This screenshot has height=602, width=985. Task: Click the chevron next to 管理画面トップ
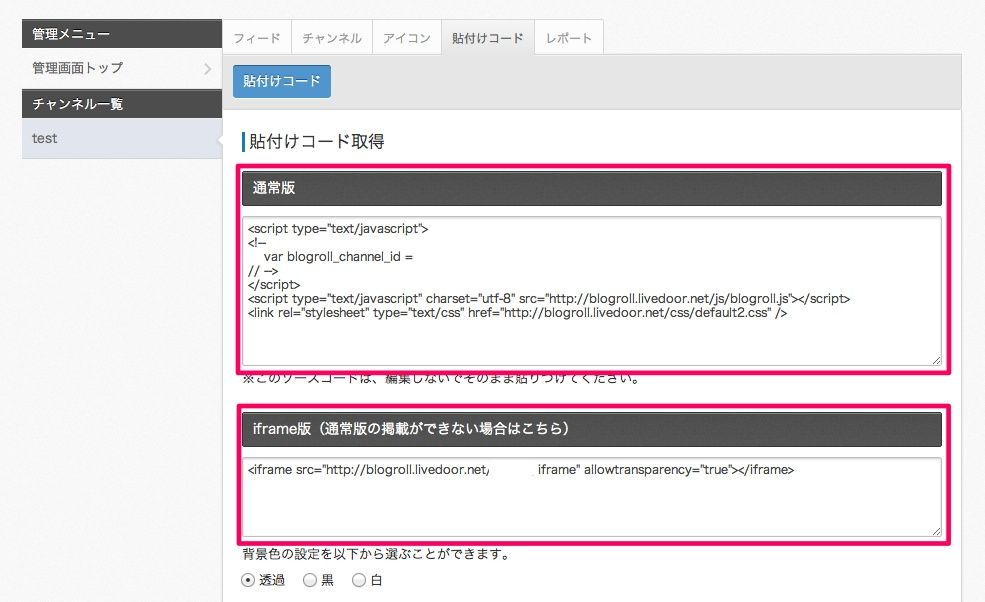click(x=207, y=68)
